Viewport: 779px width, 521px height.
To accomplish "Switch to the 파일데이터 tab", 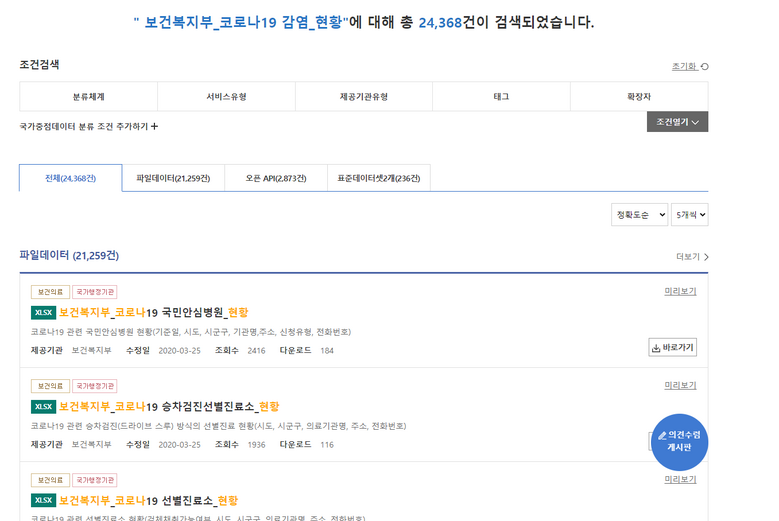I will point(173,178).
